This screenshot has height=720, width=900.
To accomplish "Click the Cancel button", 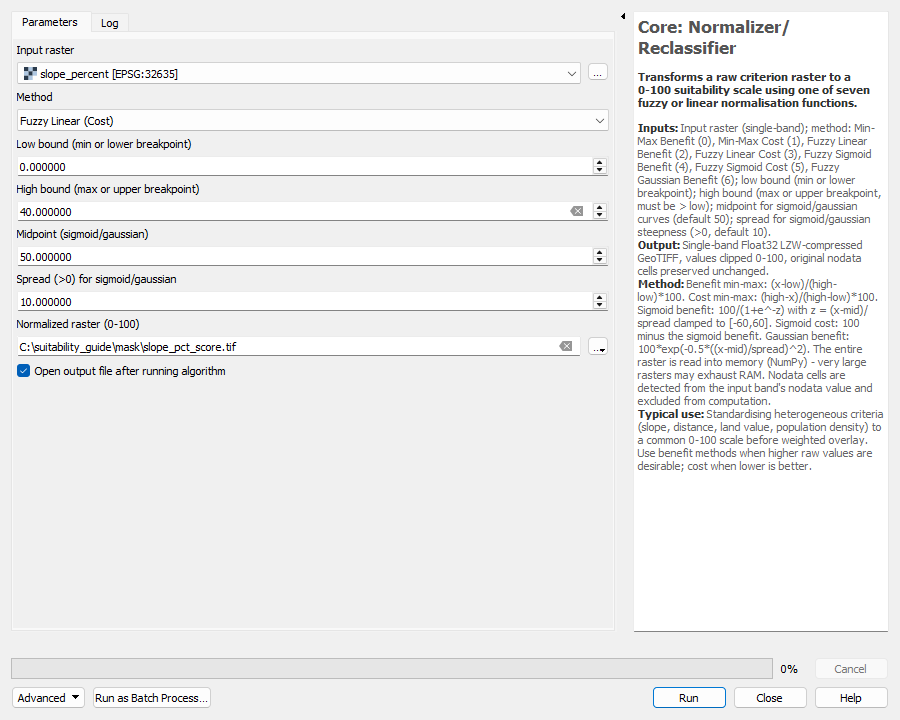I will pyautogui.click(x=851, y=669).
